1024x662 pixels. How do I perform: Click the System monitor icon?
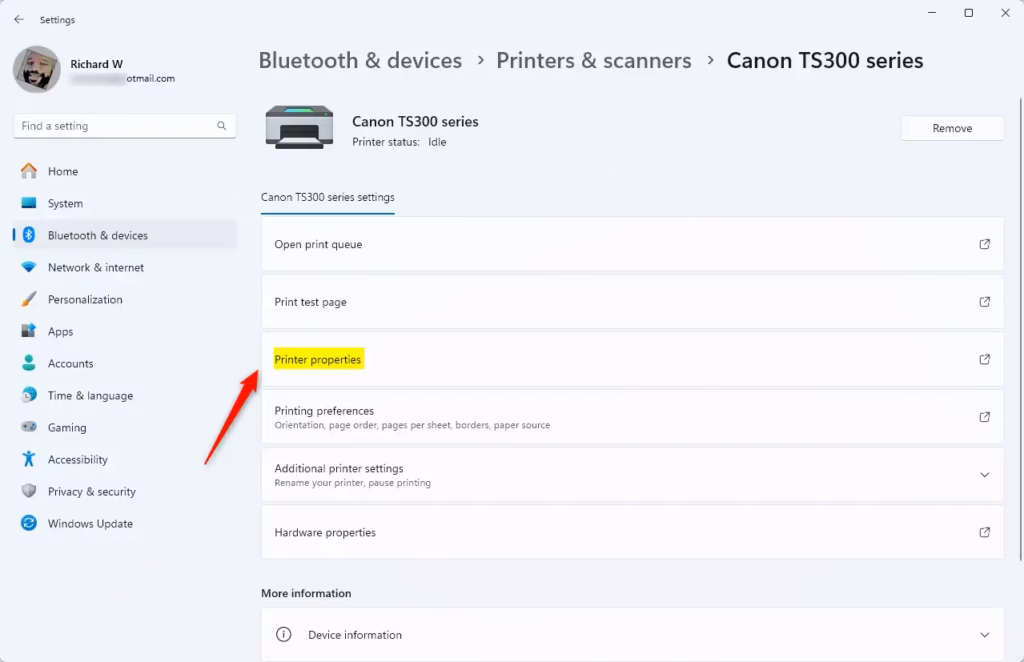pos(29,203)
